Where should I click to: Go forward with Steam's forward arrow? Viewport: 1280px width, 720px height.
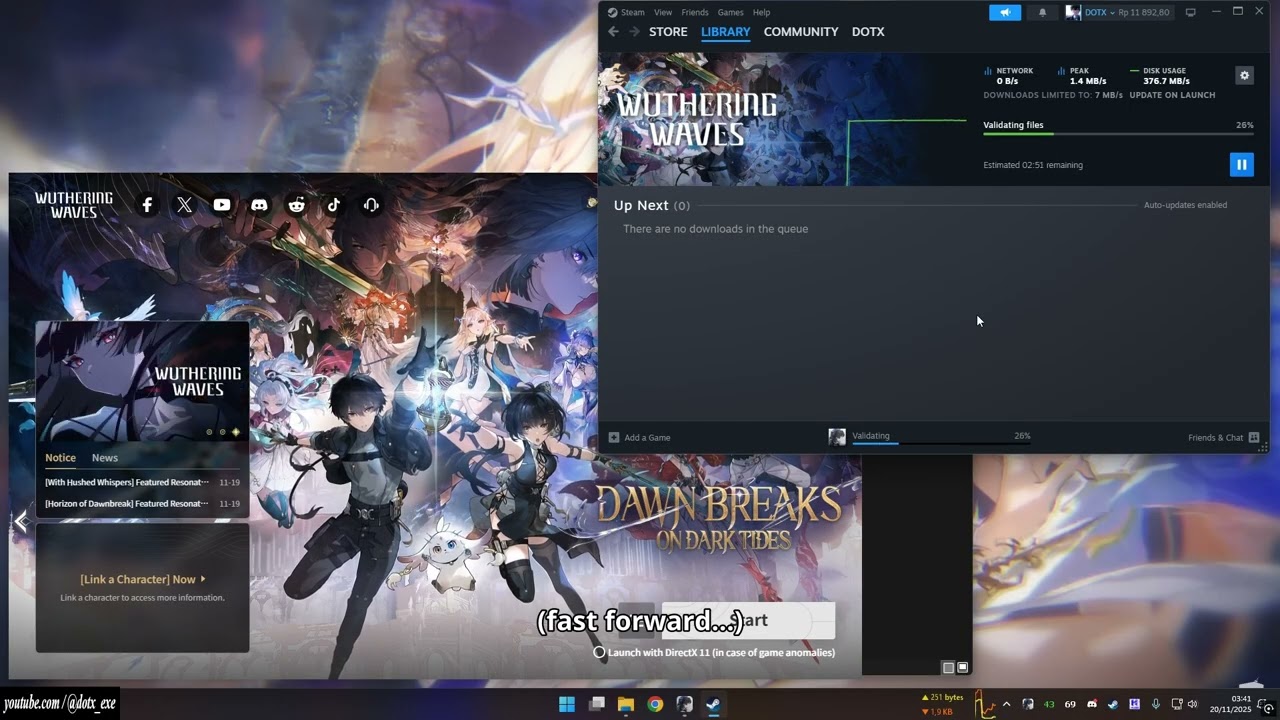[634, 32]
